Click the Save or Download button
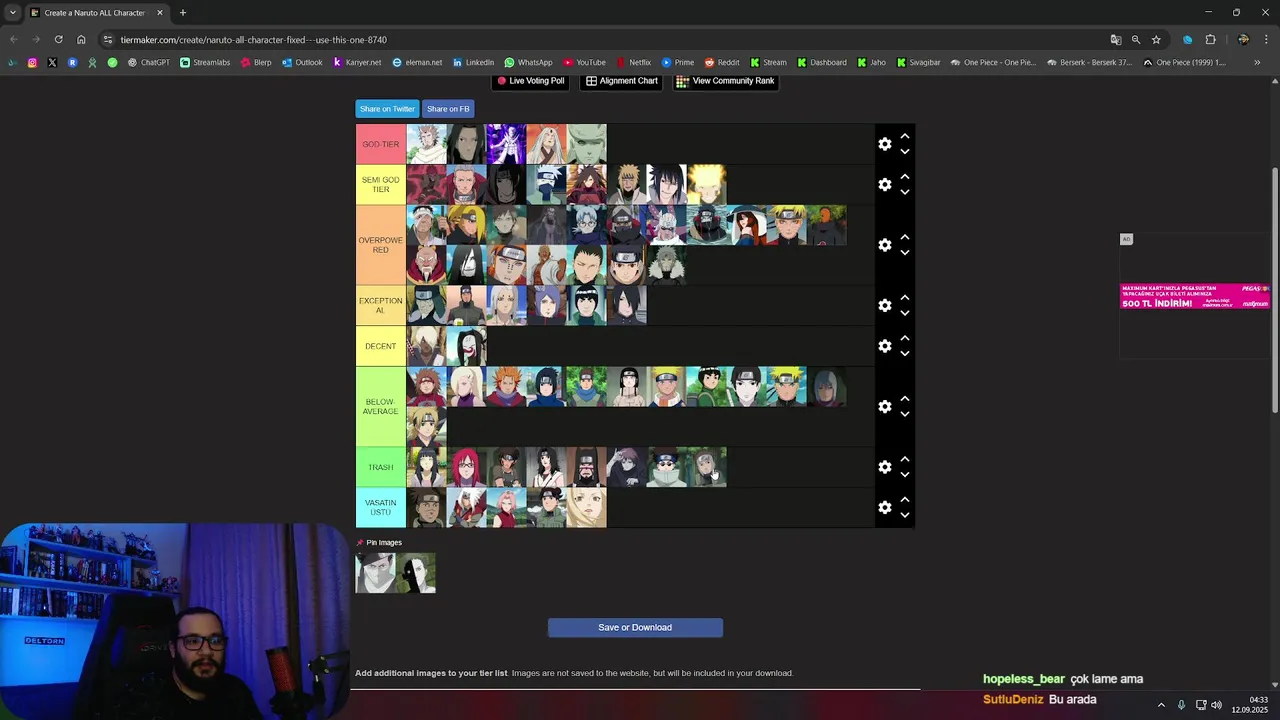The height and width of the screenshot is (720, 1280). pyautogui.click(x=635, y=628)
